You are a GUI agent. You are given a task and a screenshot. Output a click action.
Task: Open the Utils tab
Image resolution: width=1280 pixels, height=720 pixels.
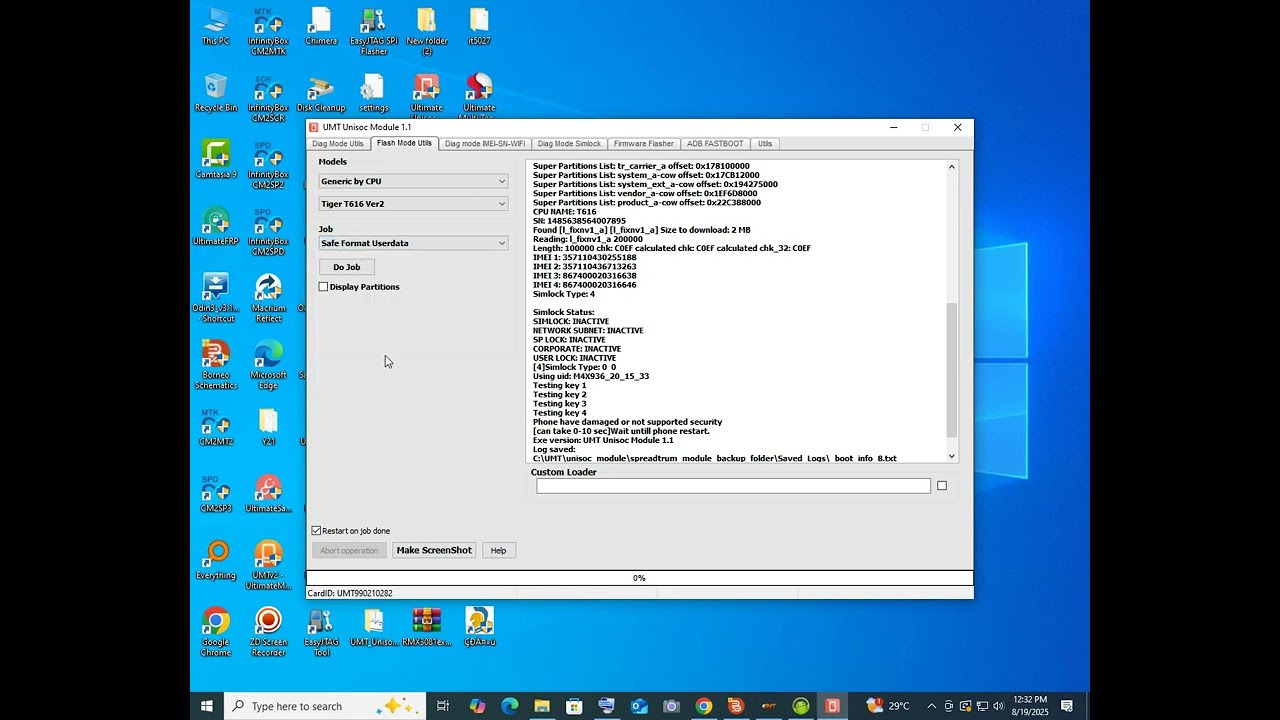point(765,144)
